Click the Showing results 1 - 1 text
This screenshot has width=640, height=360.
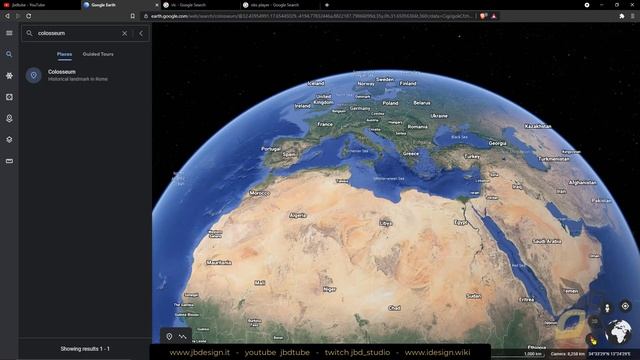85,349
